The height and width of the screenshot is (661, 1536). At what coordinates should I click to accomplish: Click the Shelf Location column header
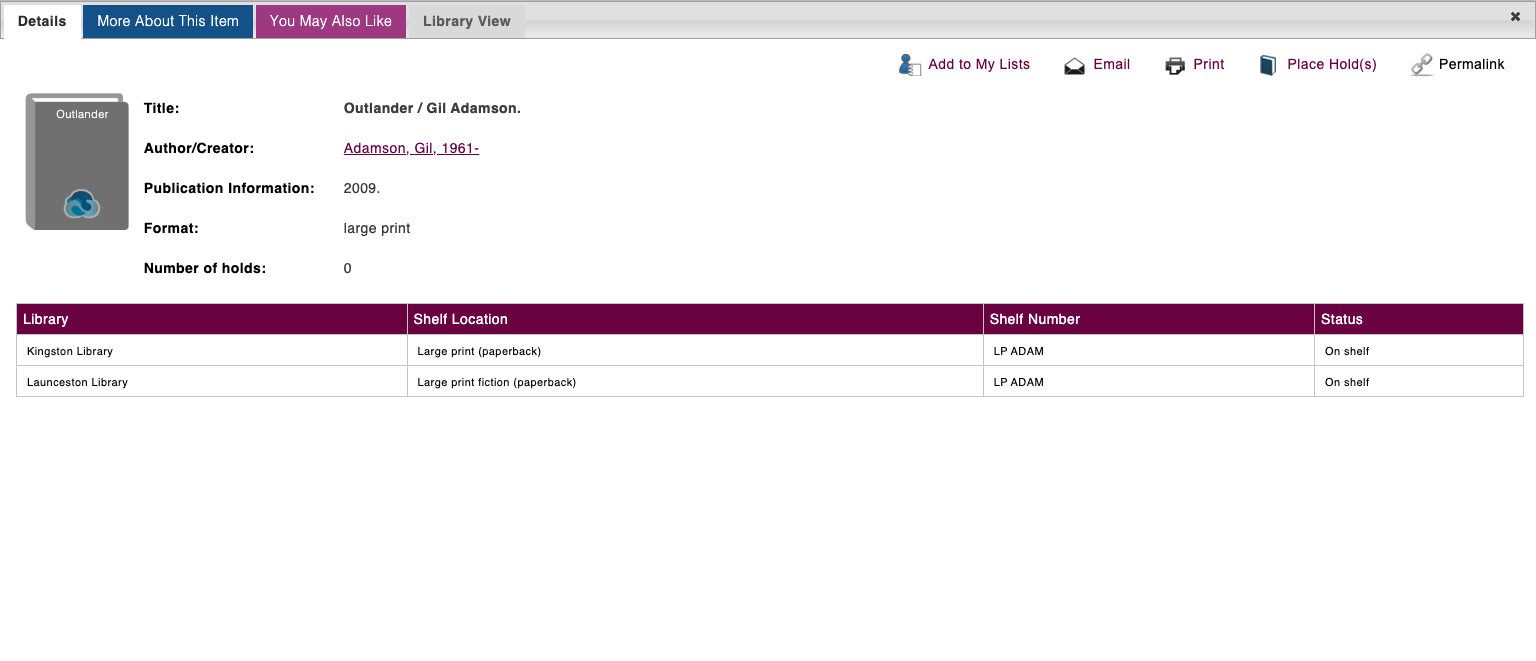460,319
